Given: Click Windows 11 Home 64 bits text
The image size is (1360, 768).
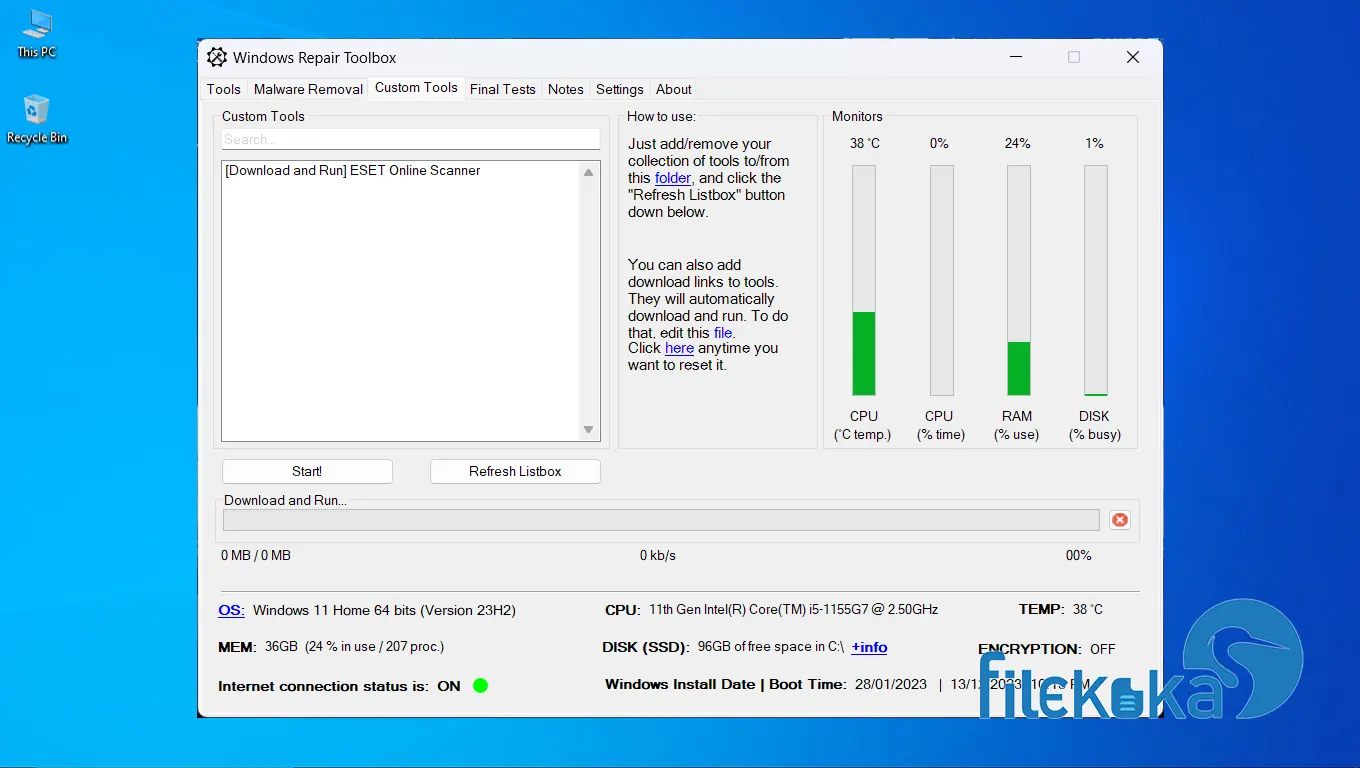Looking at the screenshot, I should tap(384, 610).
